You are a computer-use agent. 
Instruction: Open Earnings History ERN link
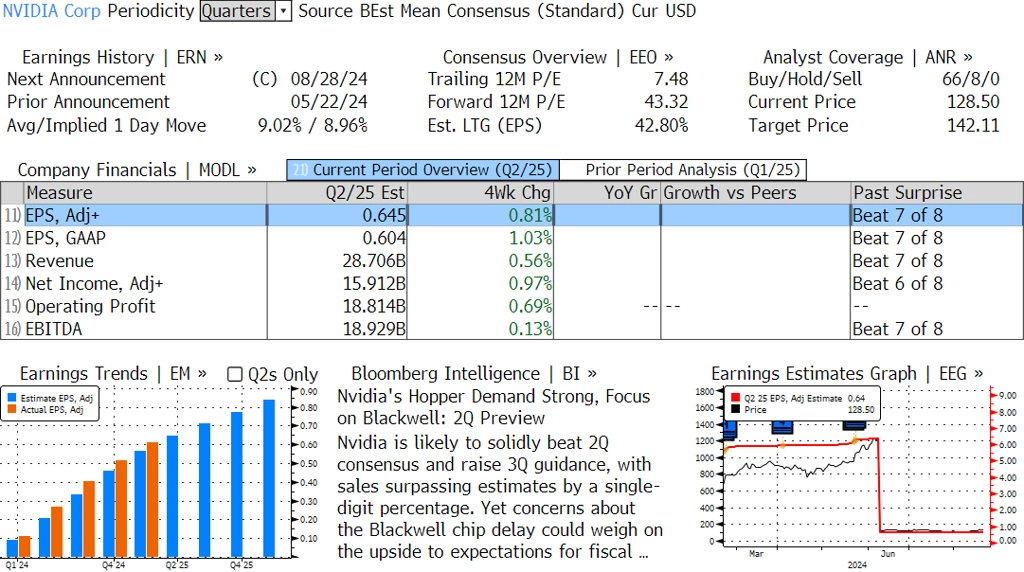point(122,57)
